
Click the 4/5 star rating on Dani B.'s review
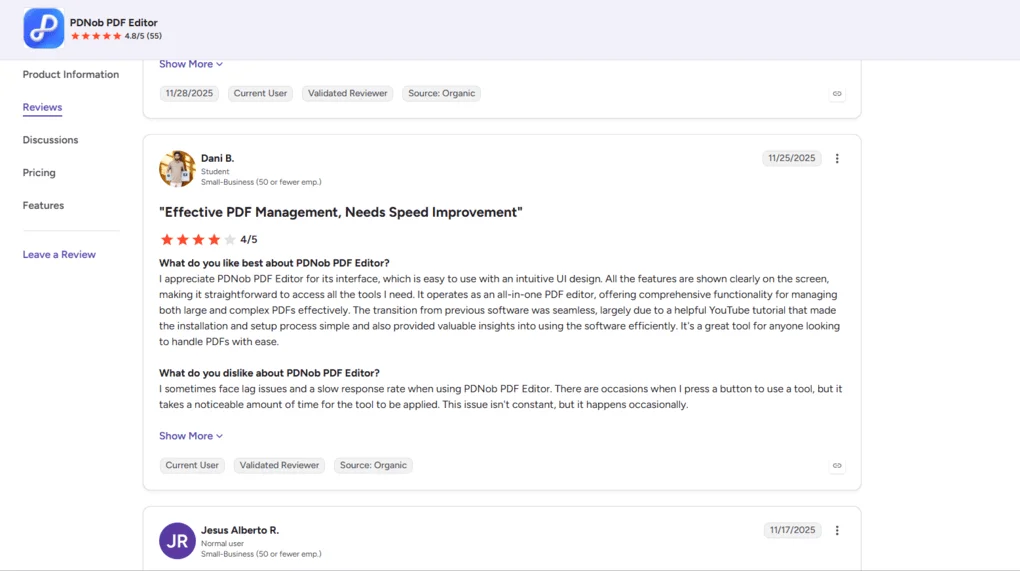pos(208,239)
